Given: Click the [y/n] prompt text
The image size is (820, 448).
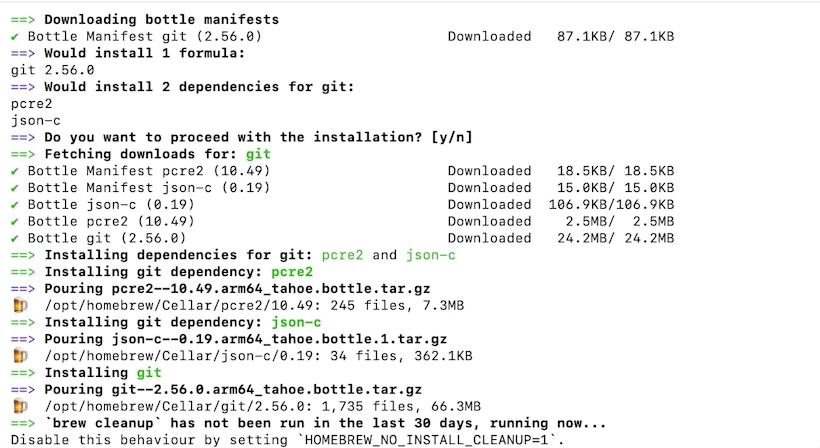Looking at the screenshot, I should click(x=452, y=137).
